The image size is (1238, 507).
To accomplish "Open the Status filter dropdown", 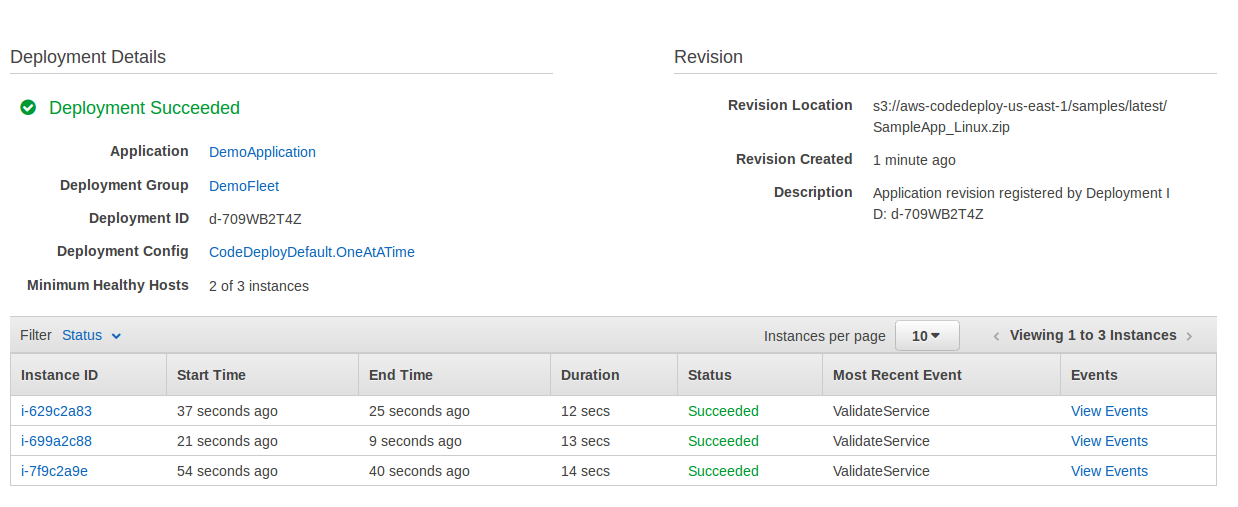I will coord(91,335).
